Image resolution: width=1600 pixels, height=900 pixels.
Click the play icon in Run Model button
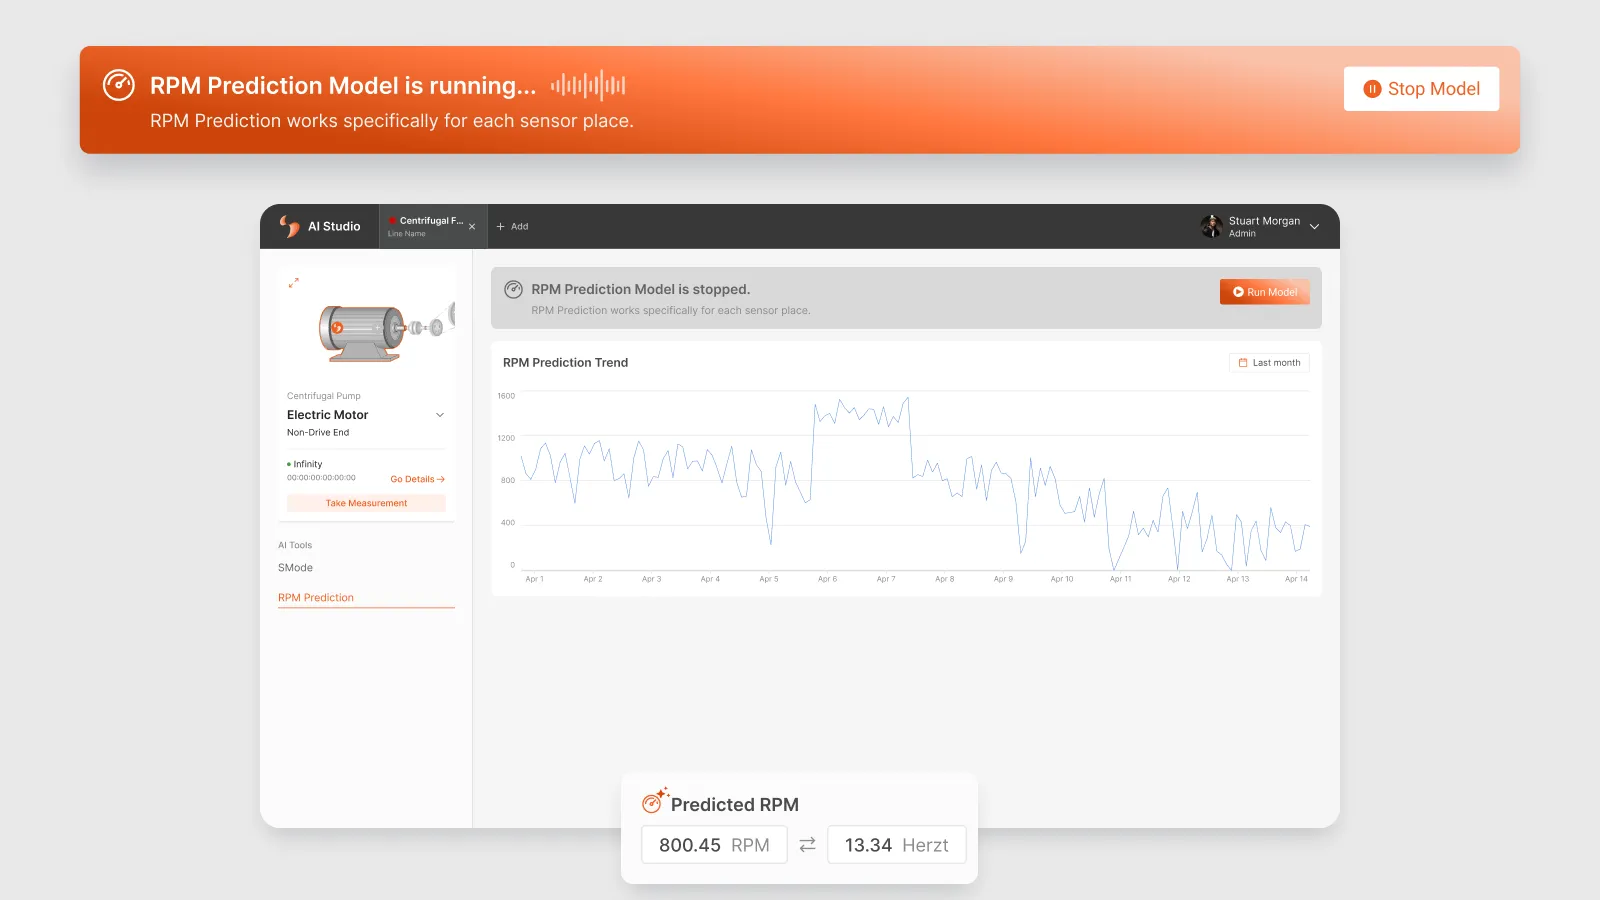coord(1238,292)
